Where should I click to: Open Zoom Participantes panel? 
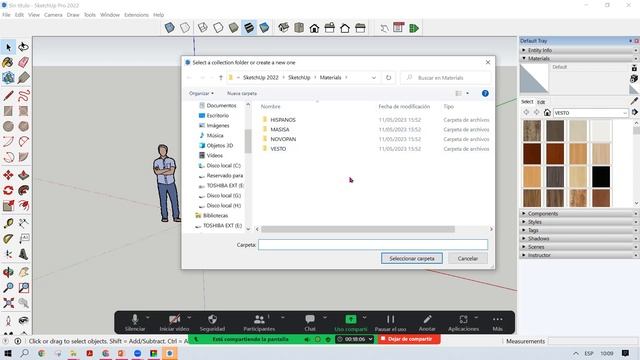coord(259,322)
